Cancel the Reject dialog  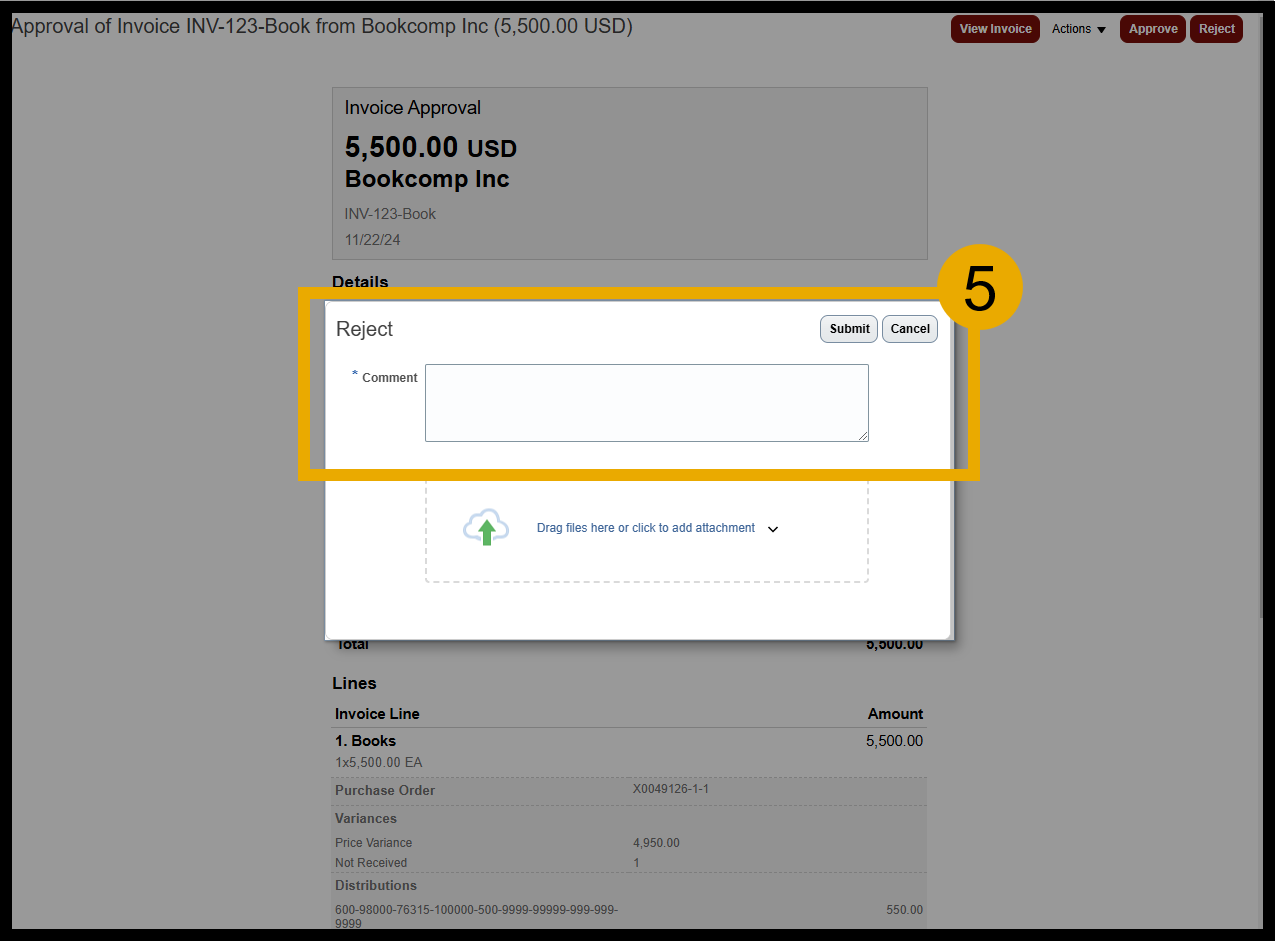pyautogui.click(x=910, y=329)
